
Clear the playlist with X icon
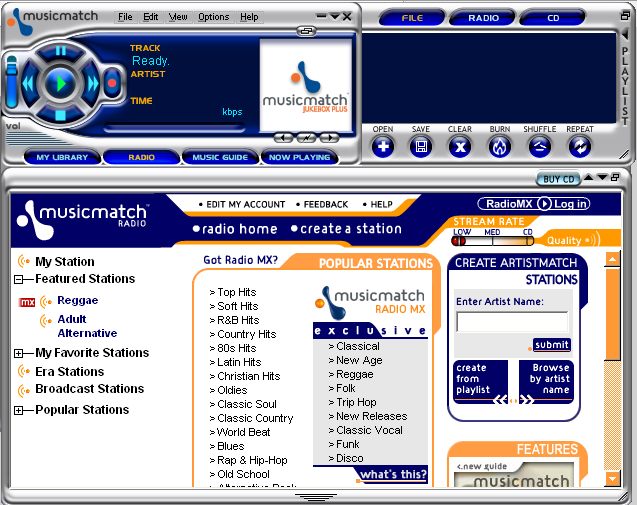tap(460, 147)
